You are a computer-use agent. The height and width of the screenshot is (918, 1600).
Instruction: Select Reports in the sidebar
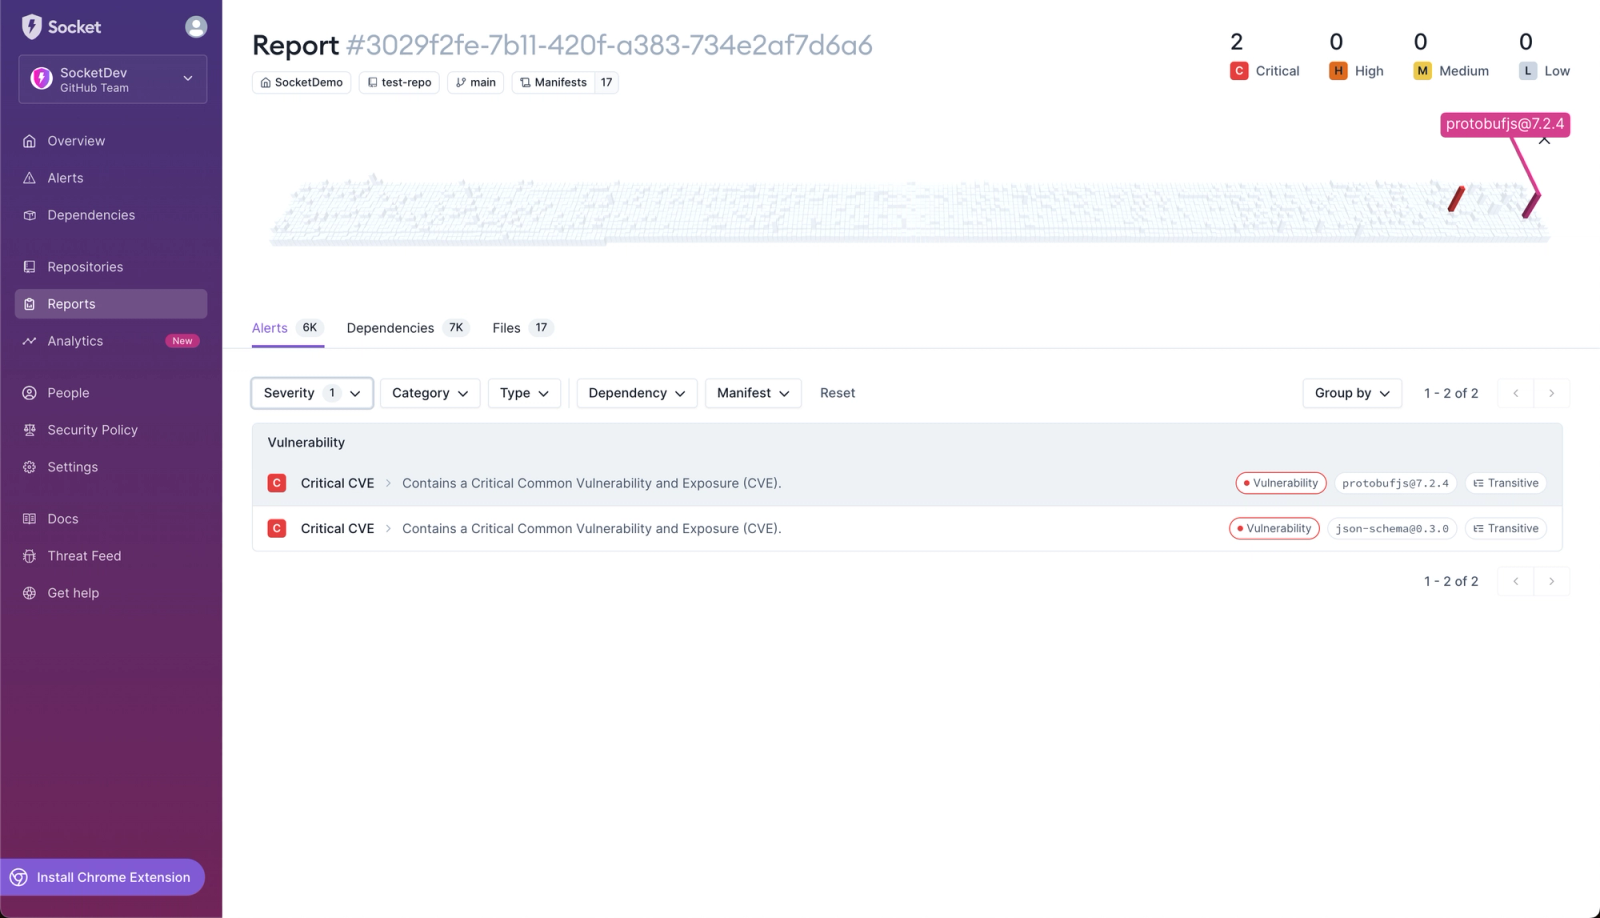111,304
